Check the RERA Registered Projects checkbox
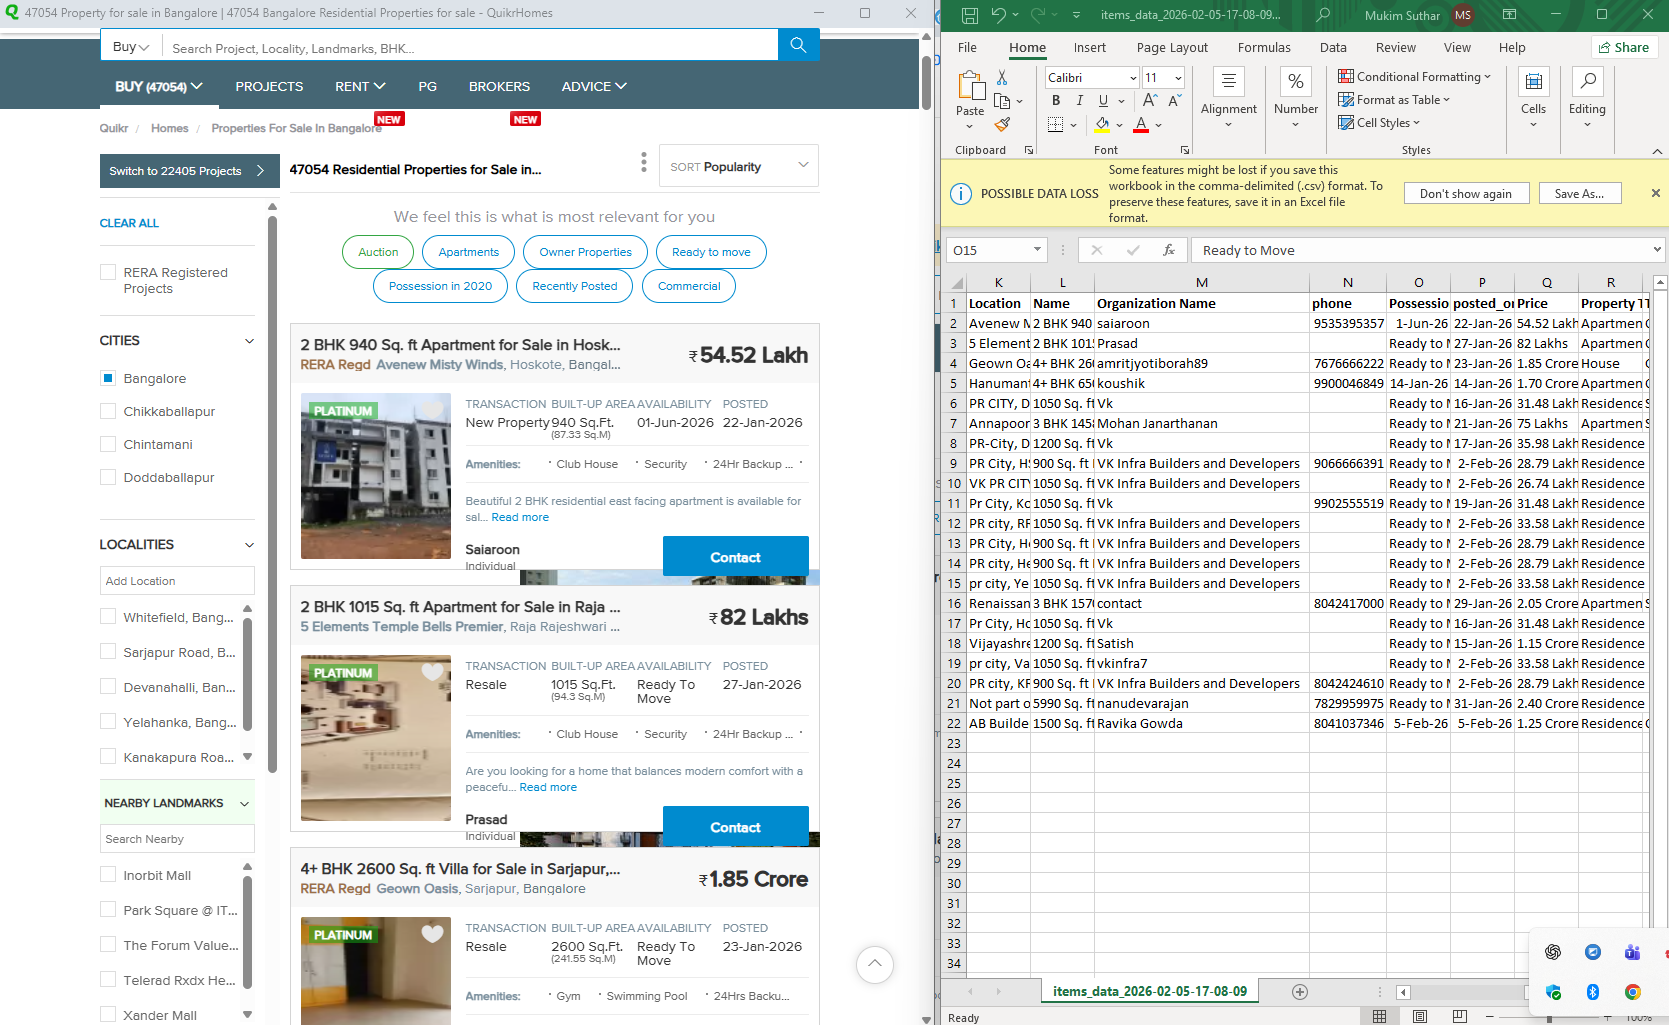Viewport: 1669px width, 1025px height. pos(108,273)
